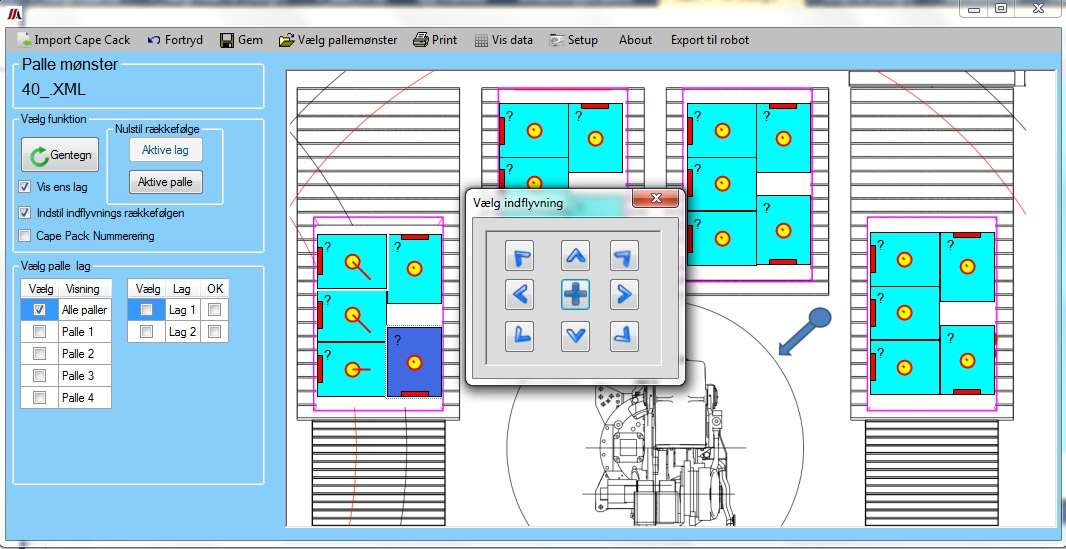The image size is (1066, 549).
Task: Reset order for Aktive lag
Action: click(x=165, y=150)
